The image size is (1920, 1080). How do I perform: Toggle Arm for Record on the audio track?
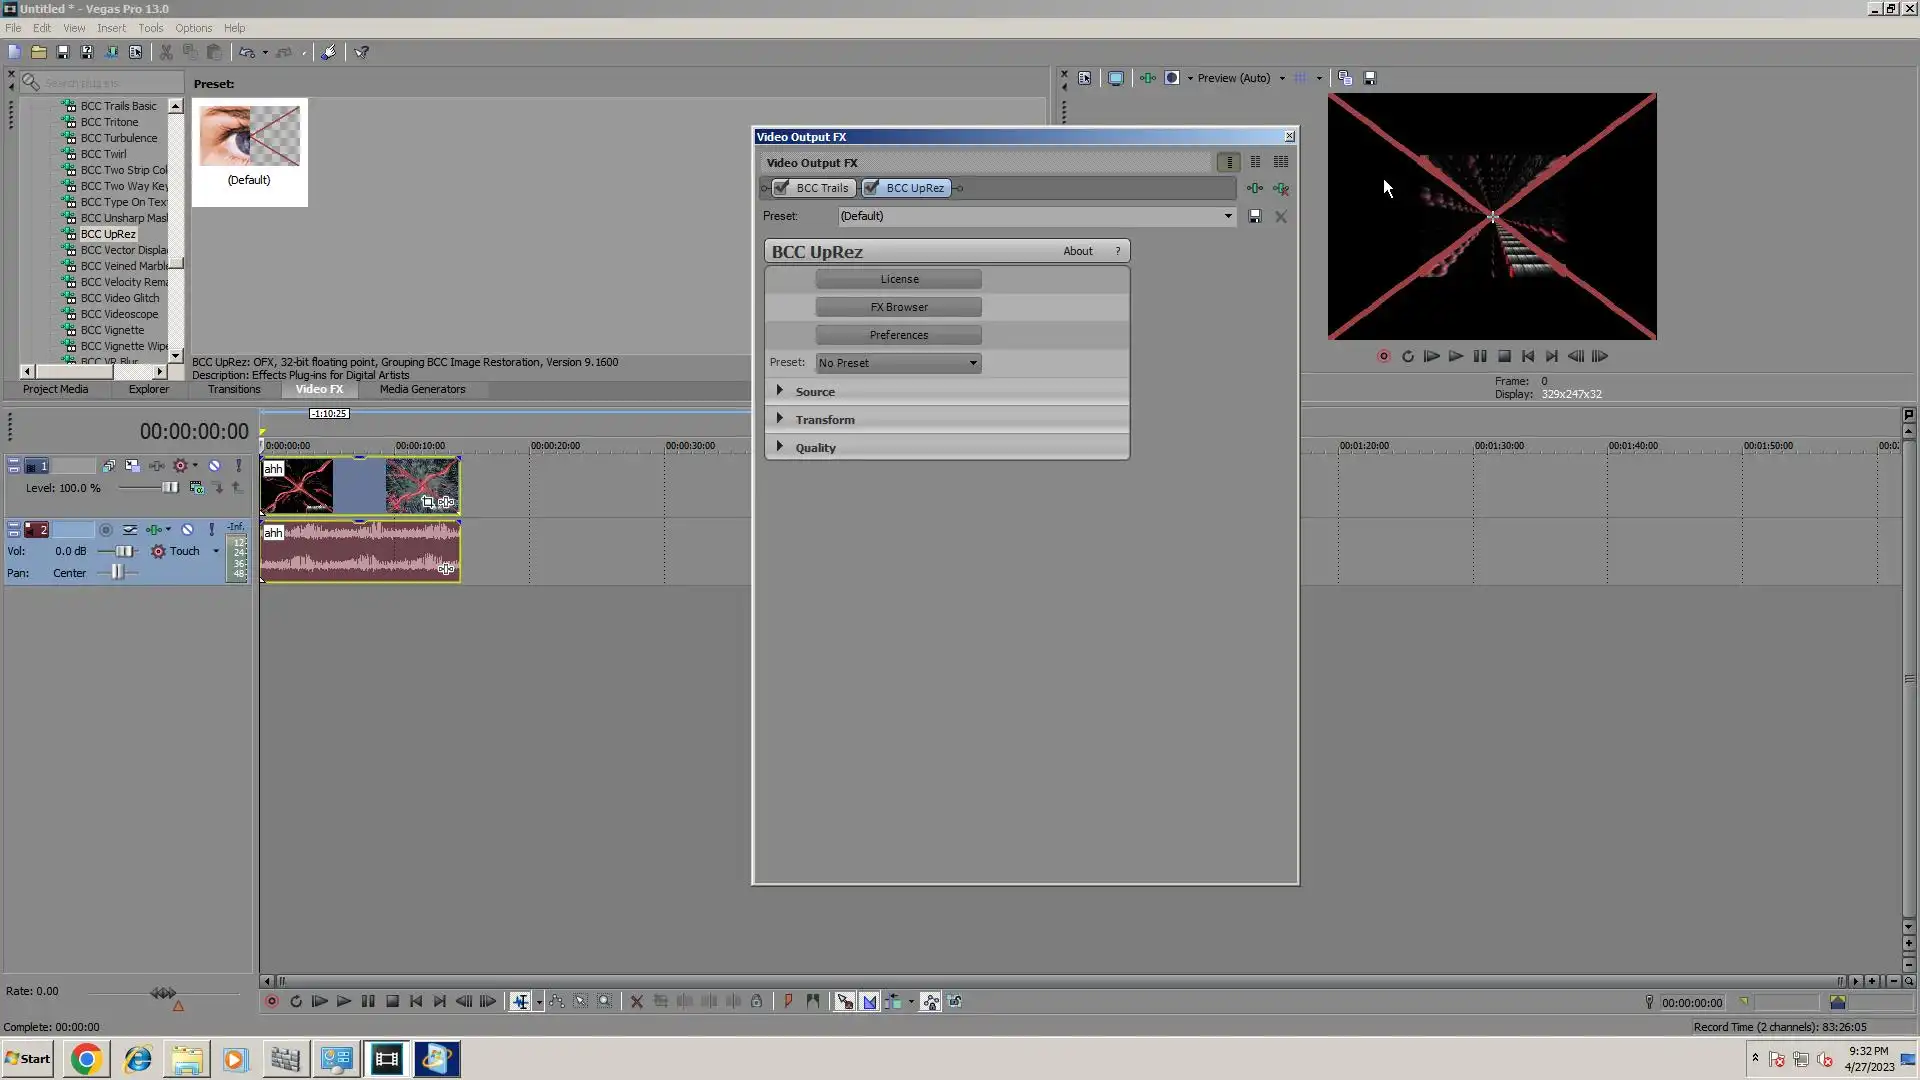pos(106,530)
